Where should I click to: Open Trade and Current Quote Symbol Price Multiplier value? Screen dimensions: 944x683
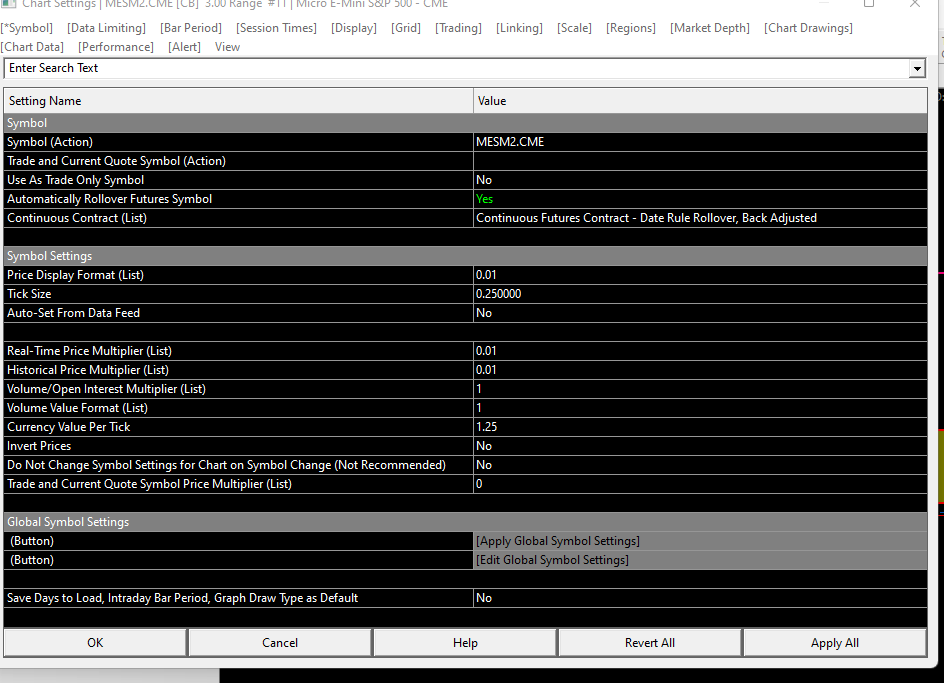point(700,484)
